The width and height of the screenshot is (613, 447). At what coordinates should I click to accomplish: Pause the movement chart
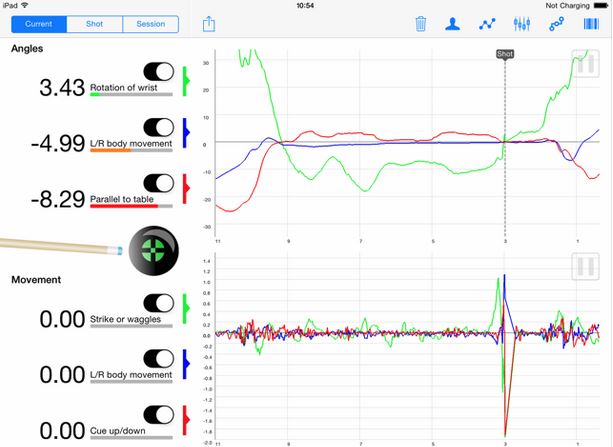click(585, 266)
